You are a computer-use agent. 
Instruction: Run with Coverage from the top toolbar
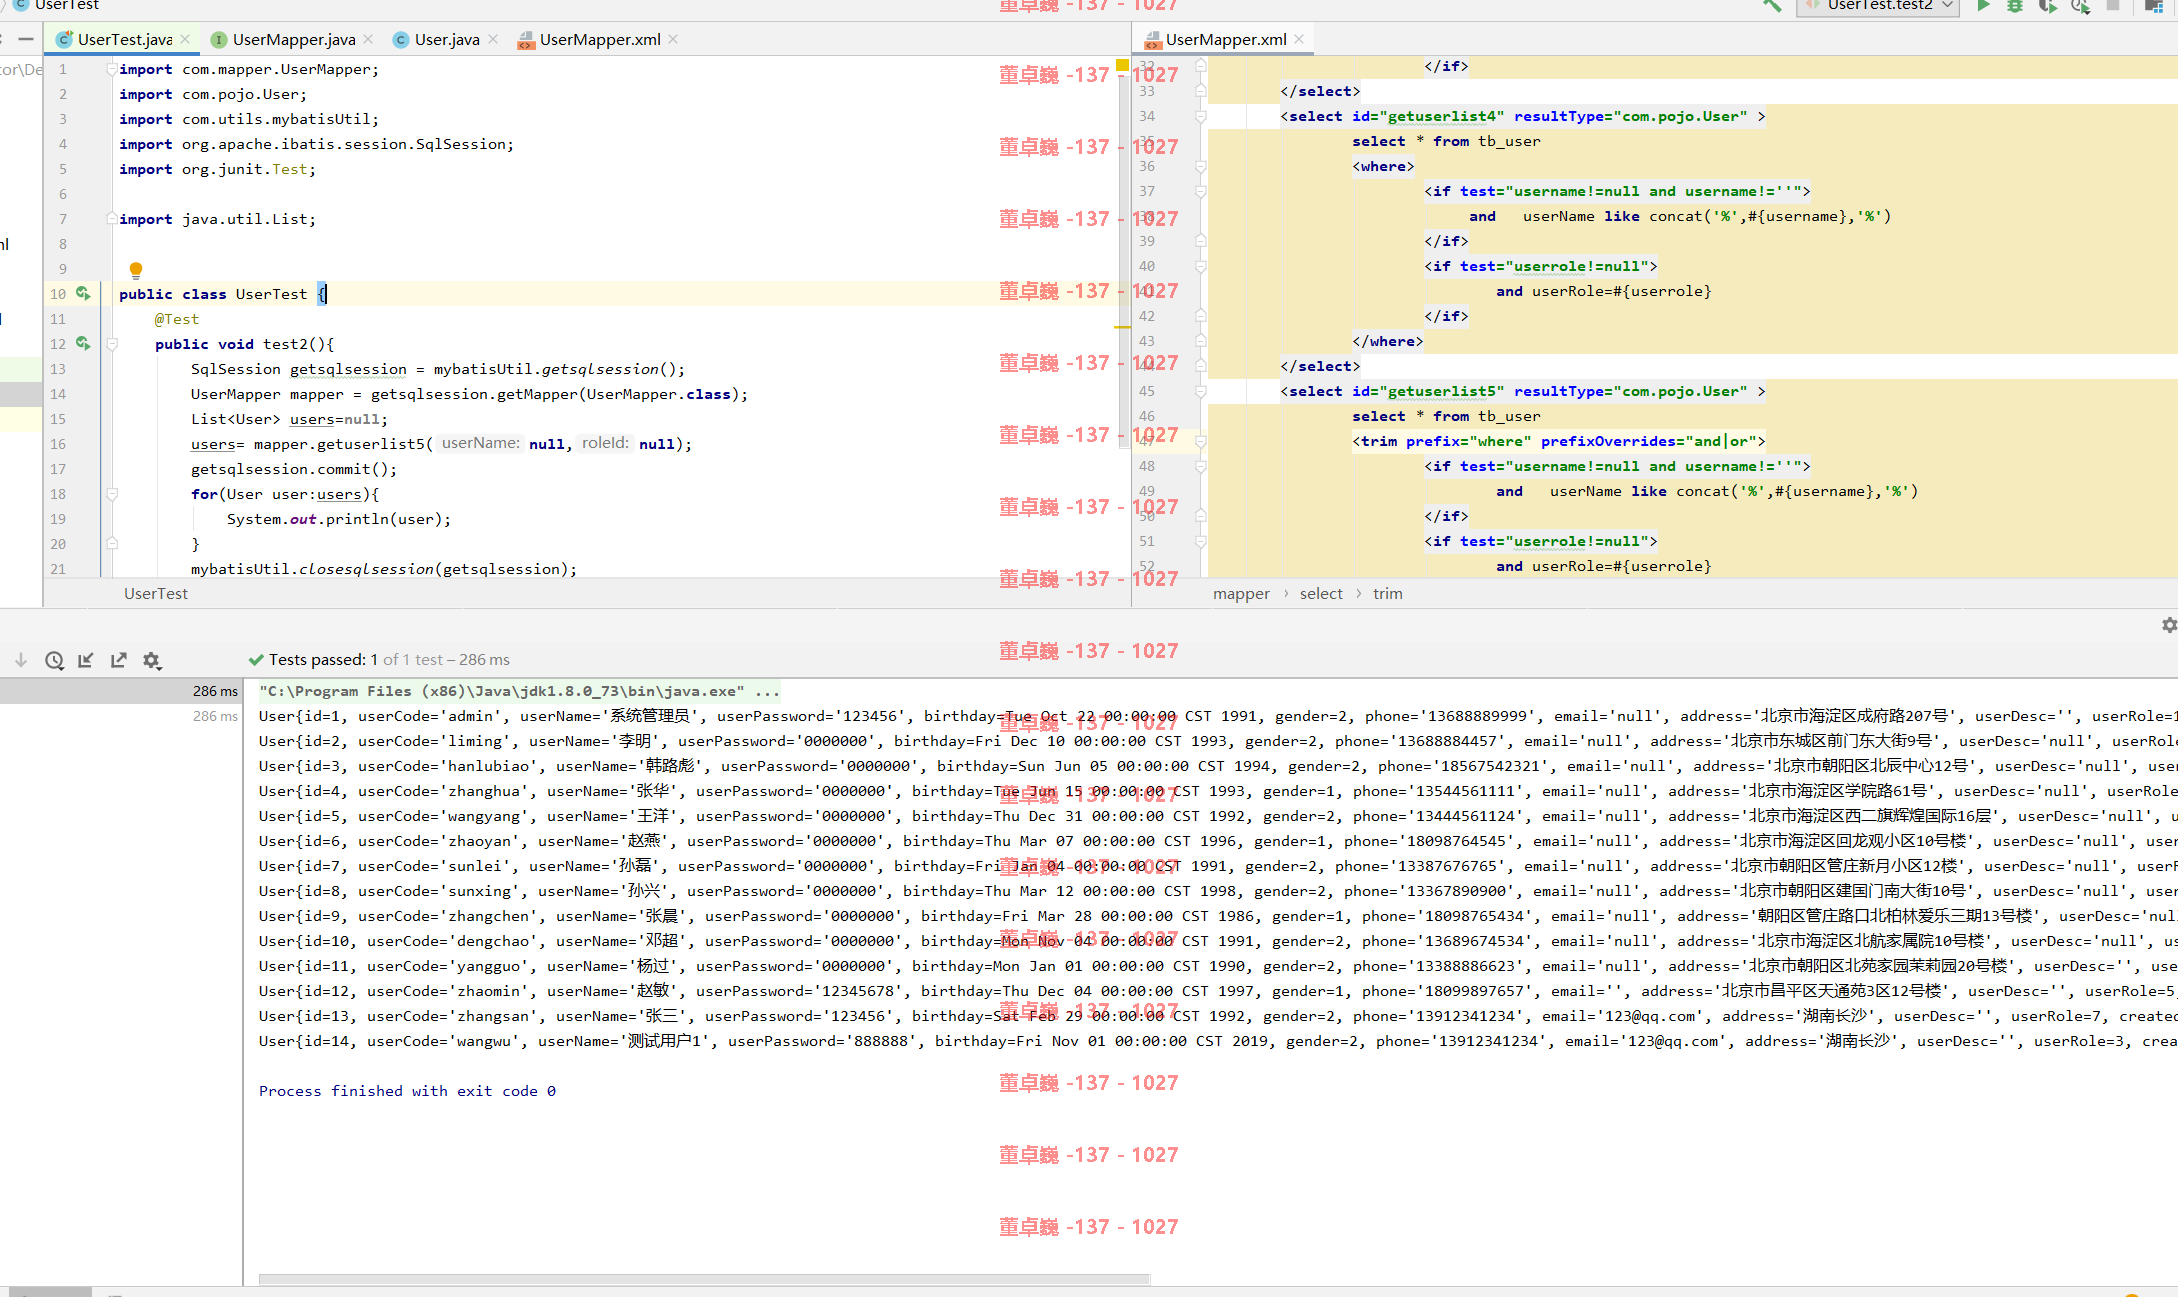click(2048, 6)
